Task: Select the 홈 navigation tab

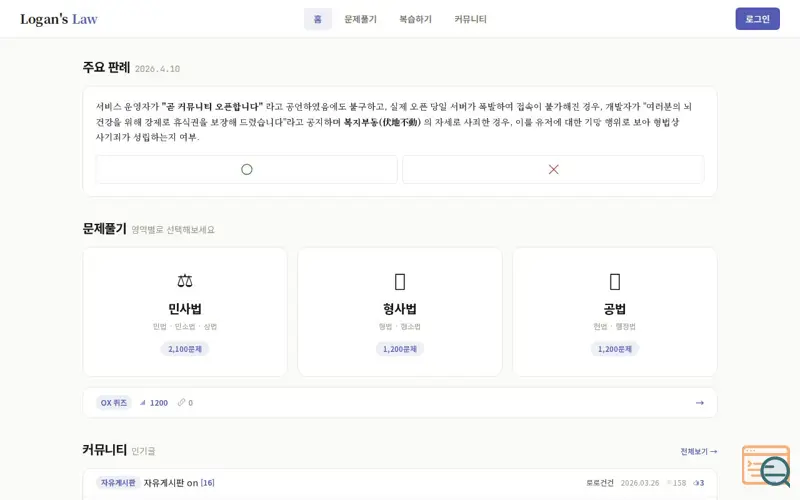Action: 318,19
